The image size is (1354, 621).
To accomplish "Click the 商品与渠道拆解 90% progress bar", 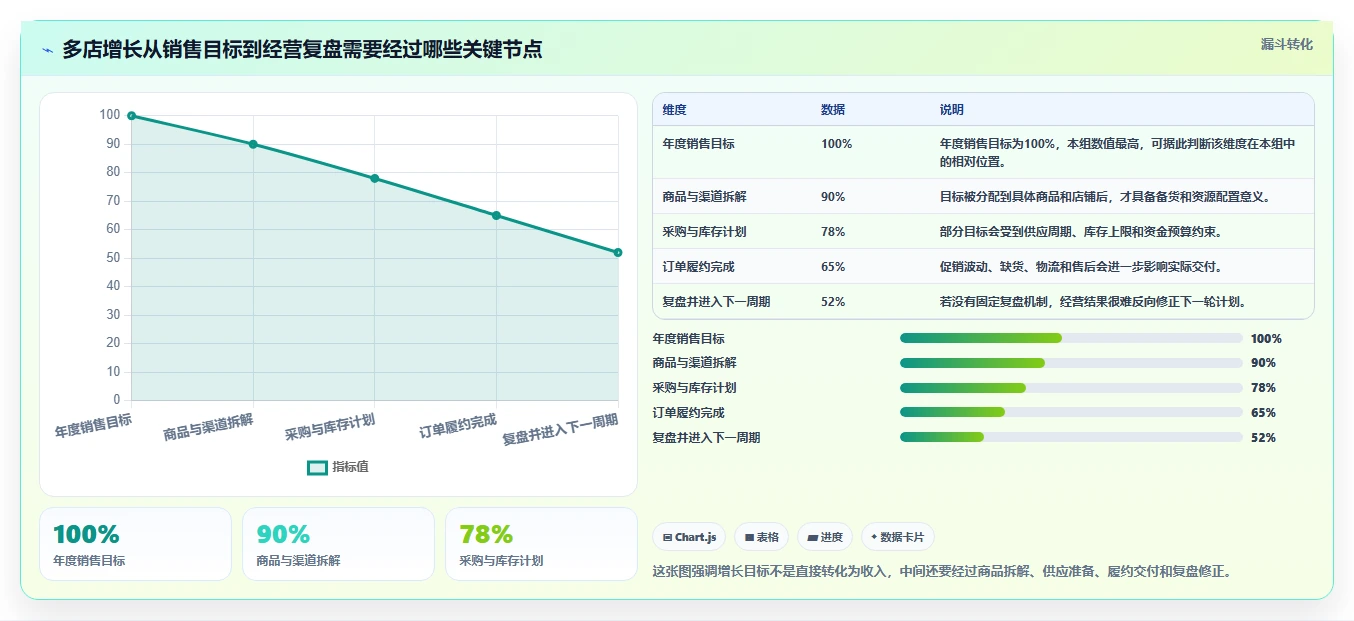I will [1071, 363].
